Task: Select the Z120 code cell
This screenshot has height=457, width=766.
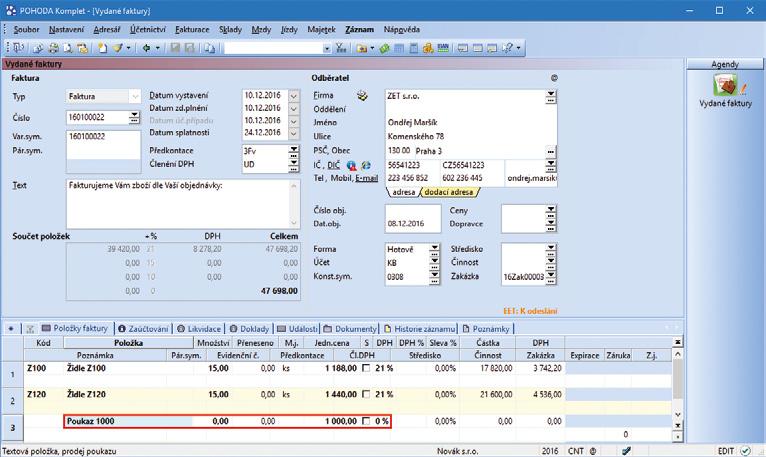Action: [43, 394]
